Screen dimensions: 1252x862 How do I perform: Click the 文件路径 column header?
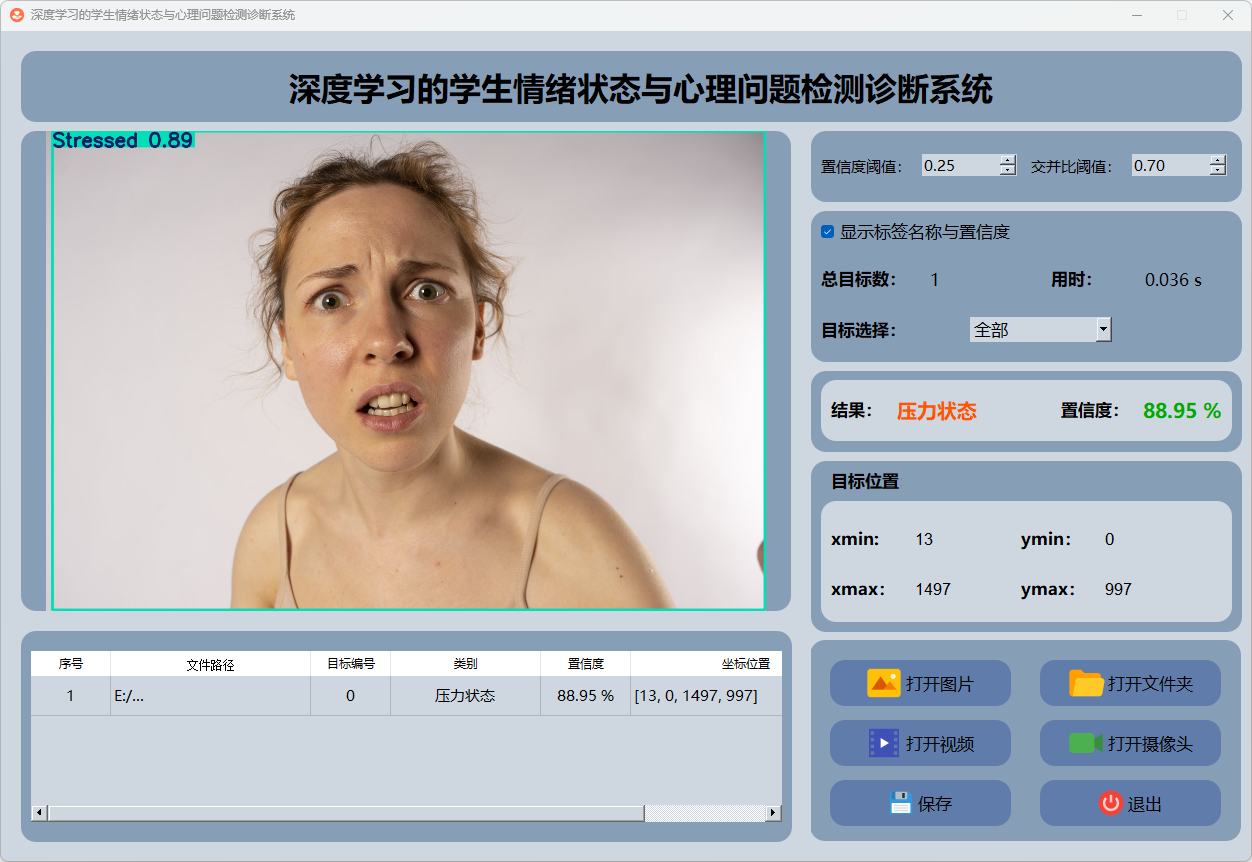(211, 664)
